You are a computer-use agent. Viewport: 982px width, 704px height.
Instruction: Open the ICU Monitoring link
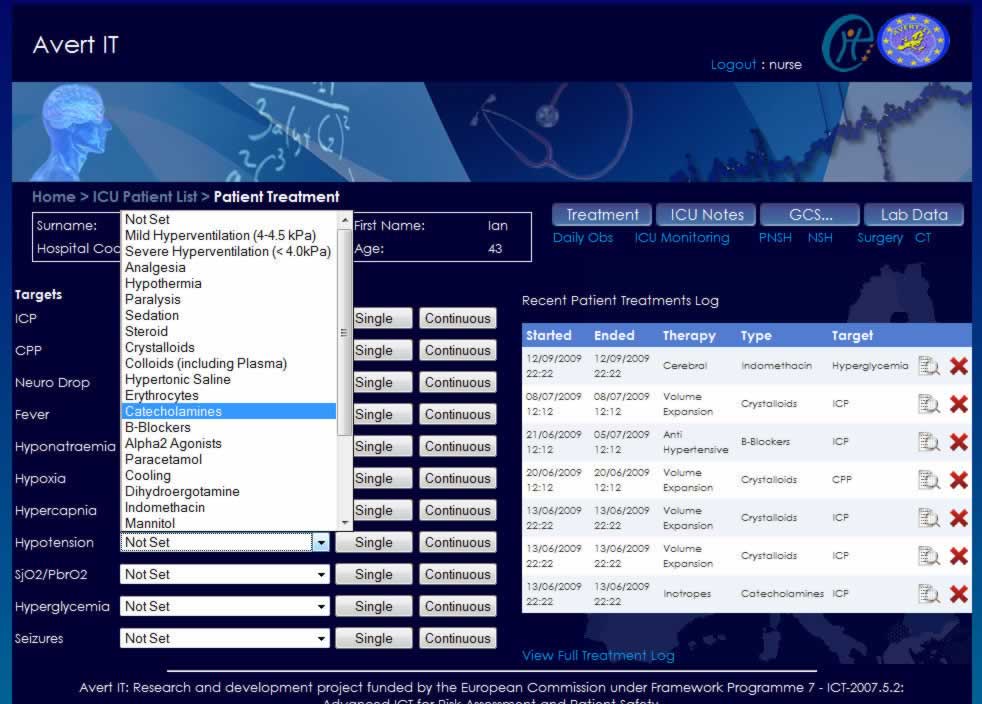coord(682,238)
